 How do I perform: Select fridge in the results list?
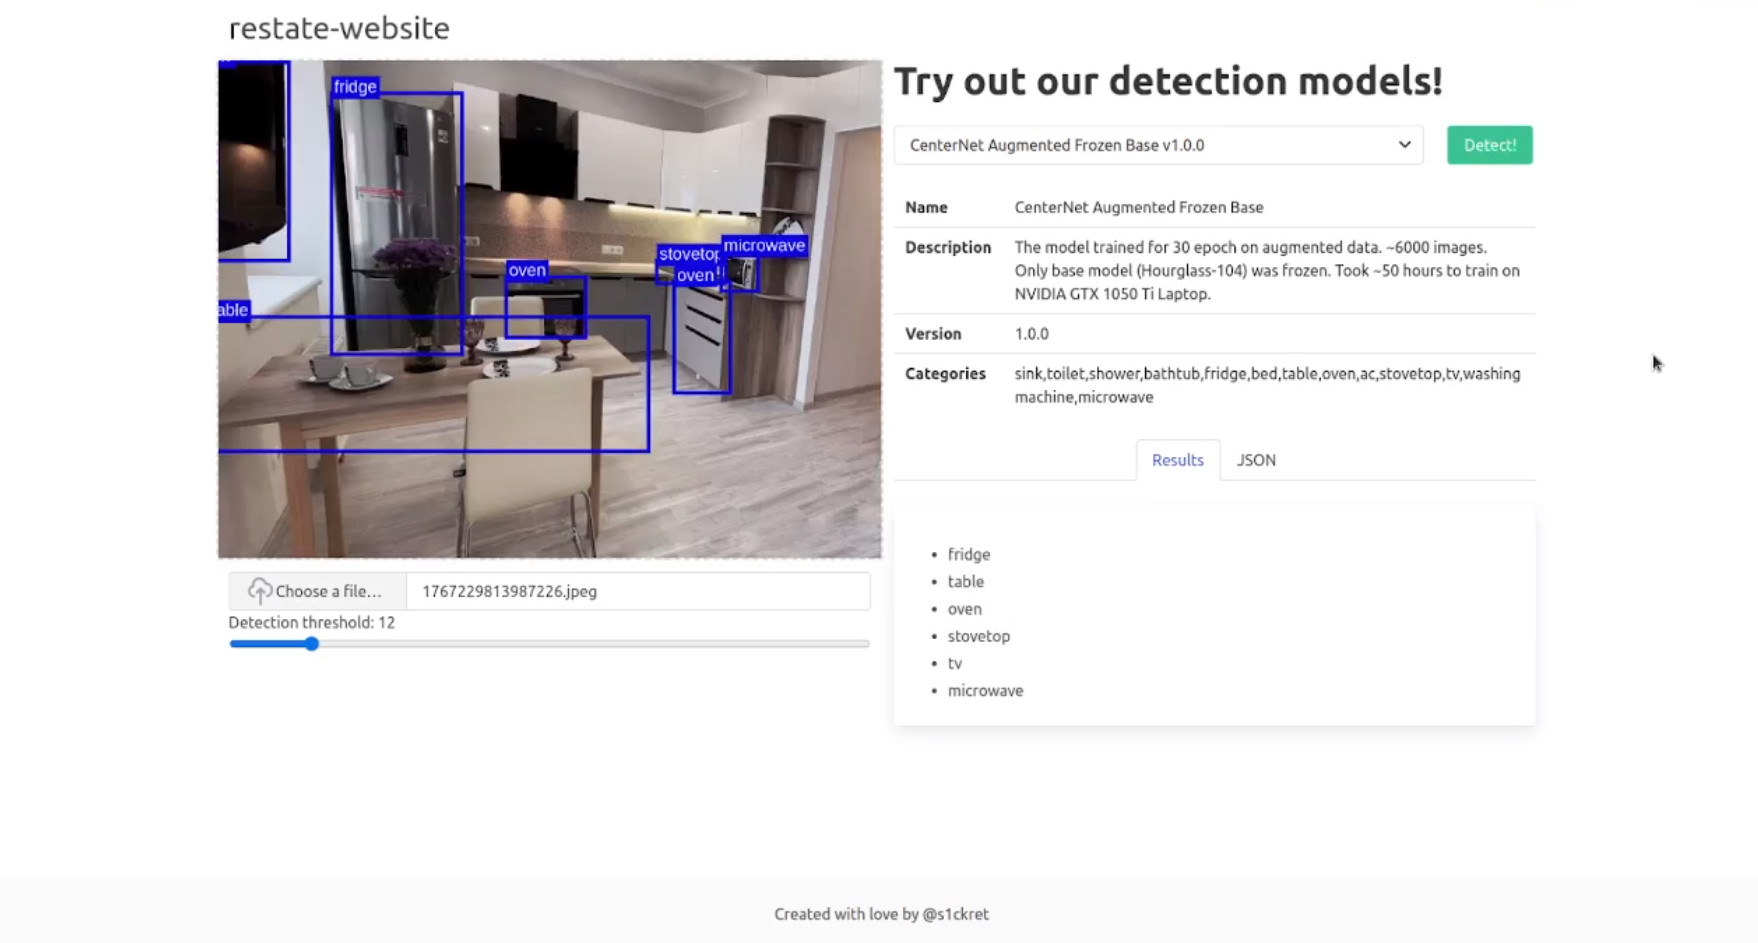(968, 554)
